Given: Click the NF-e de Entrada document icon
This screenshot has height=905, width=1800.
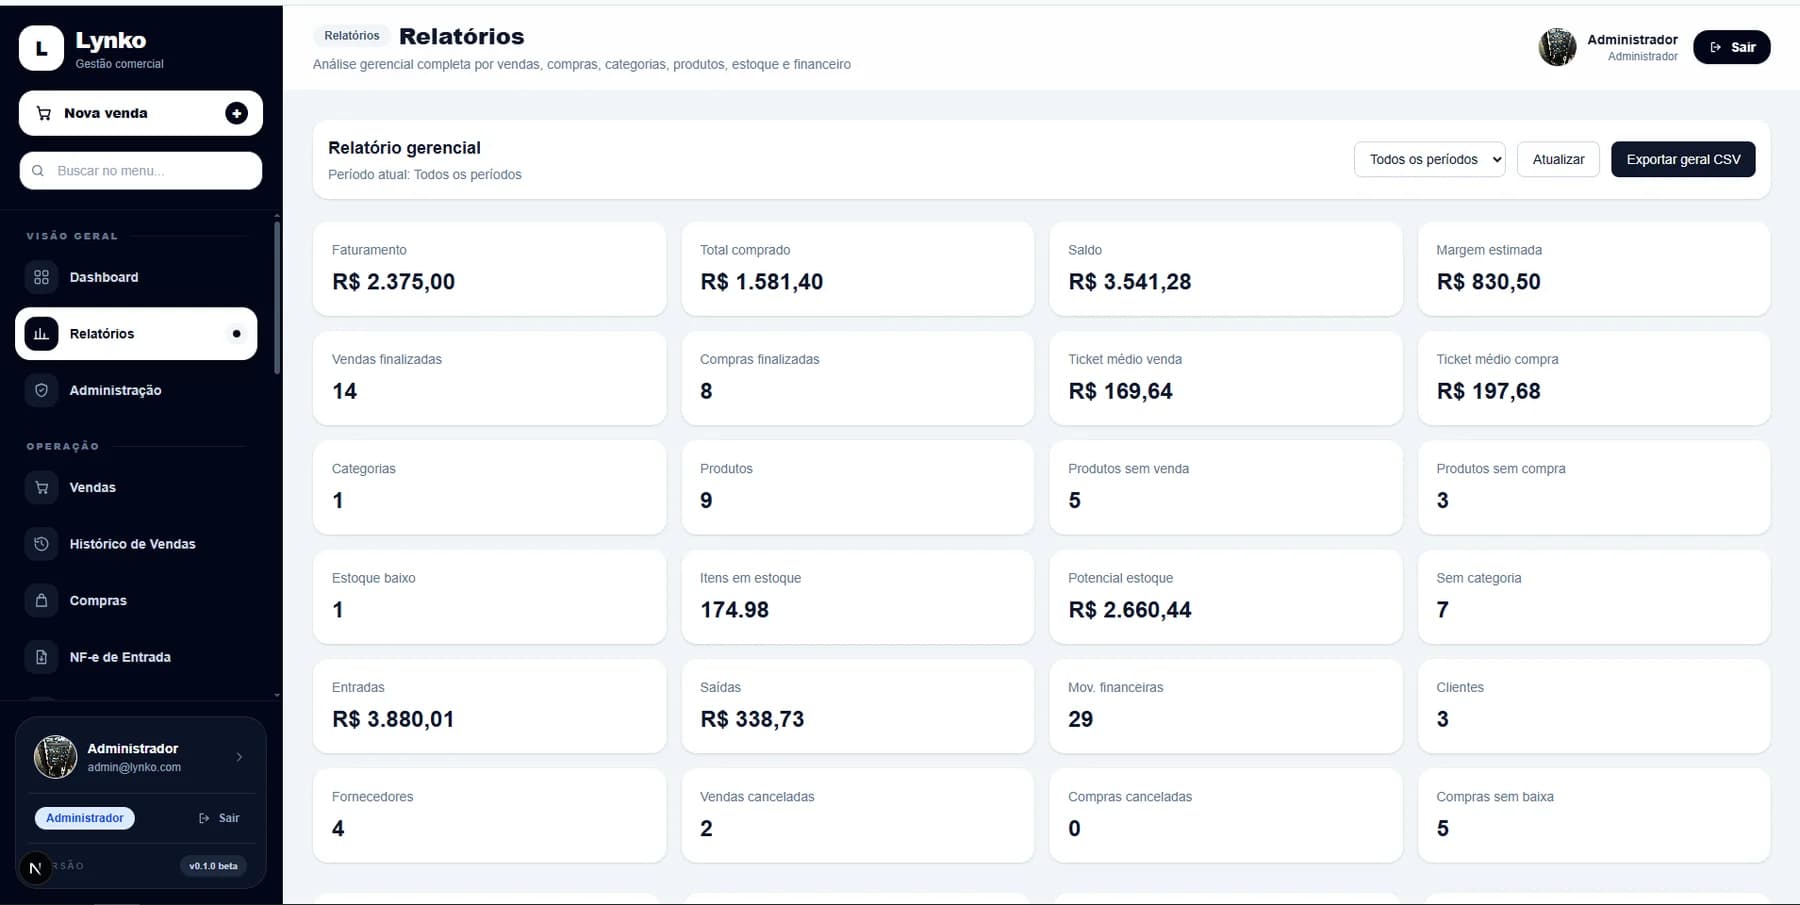Looking at the screenshot, I should tap(41, 657).
